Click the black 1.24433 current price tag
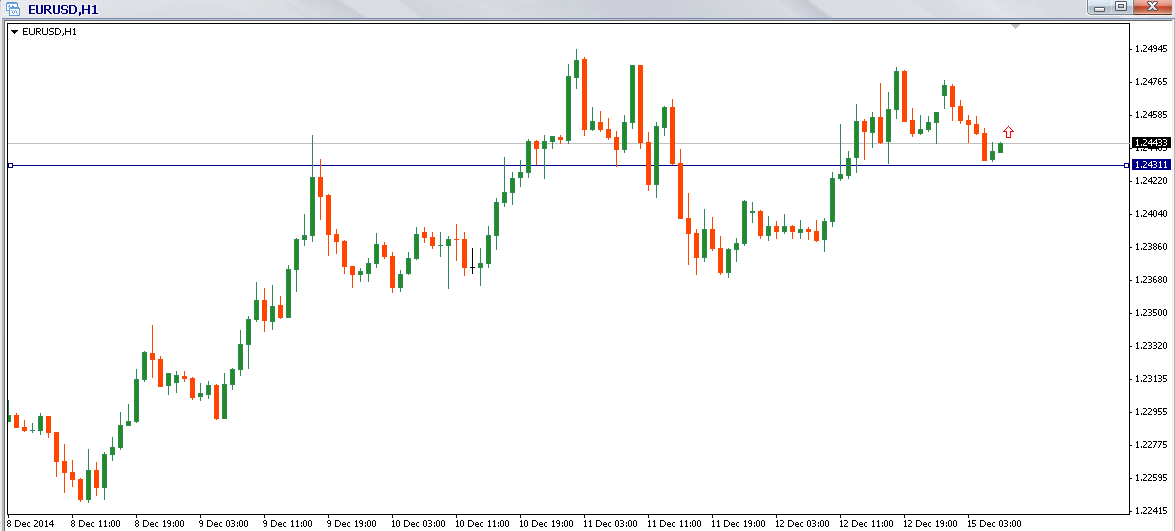Screen dimensions: 1175x531 1151,142
